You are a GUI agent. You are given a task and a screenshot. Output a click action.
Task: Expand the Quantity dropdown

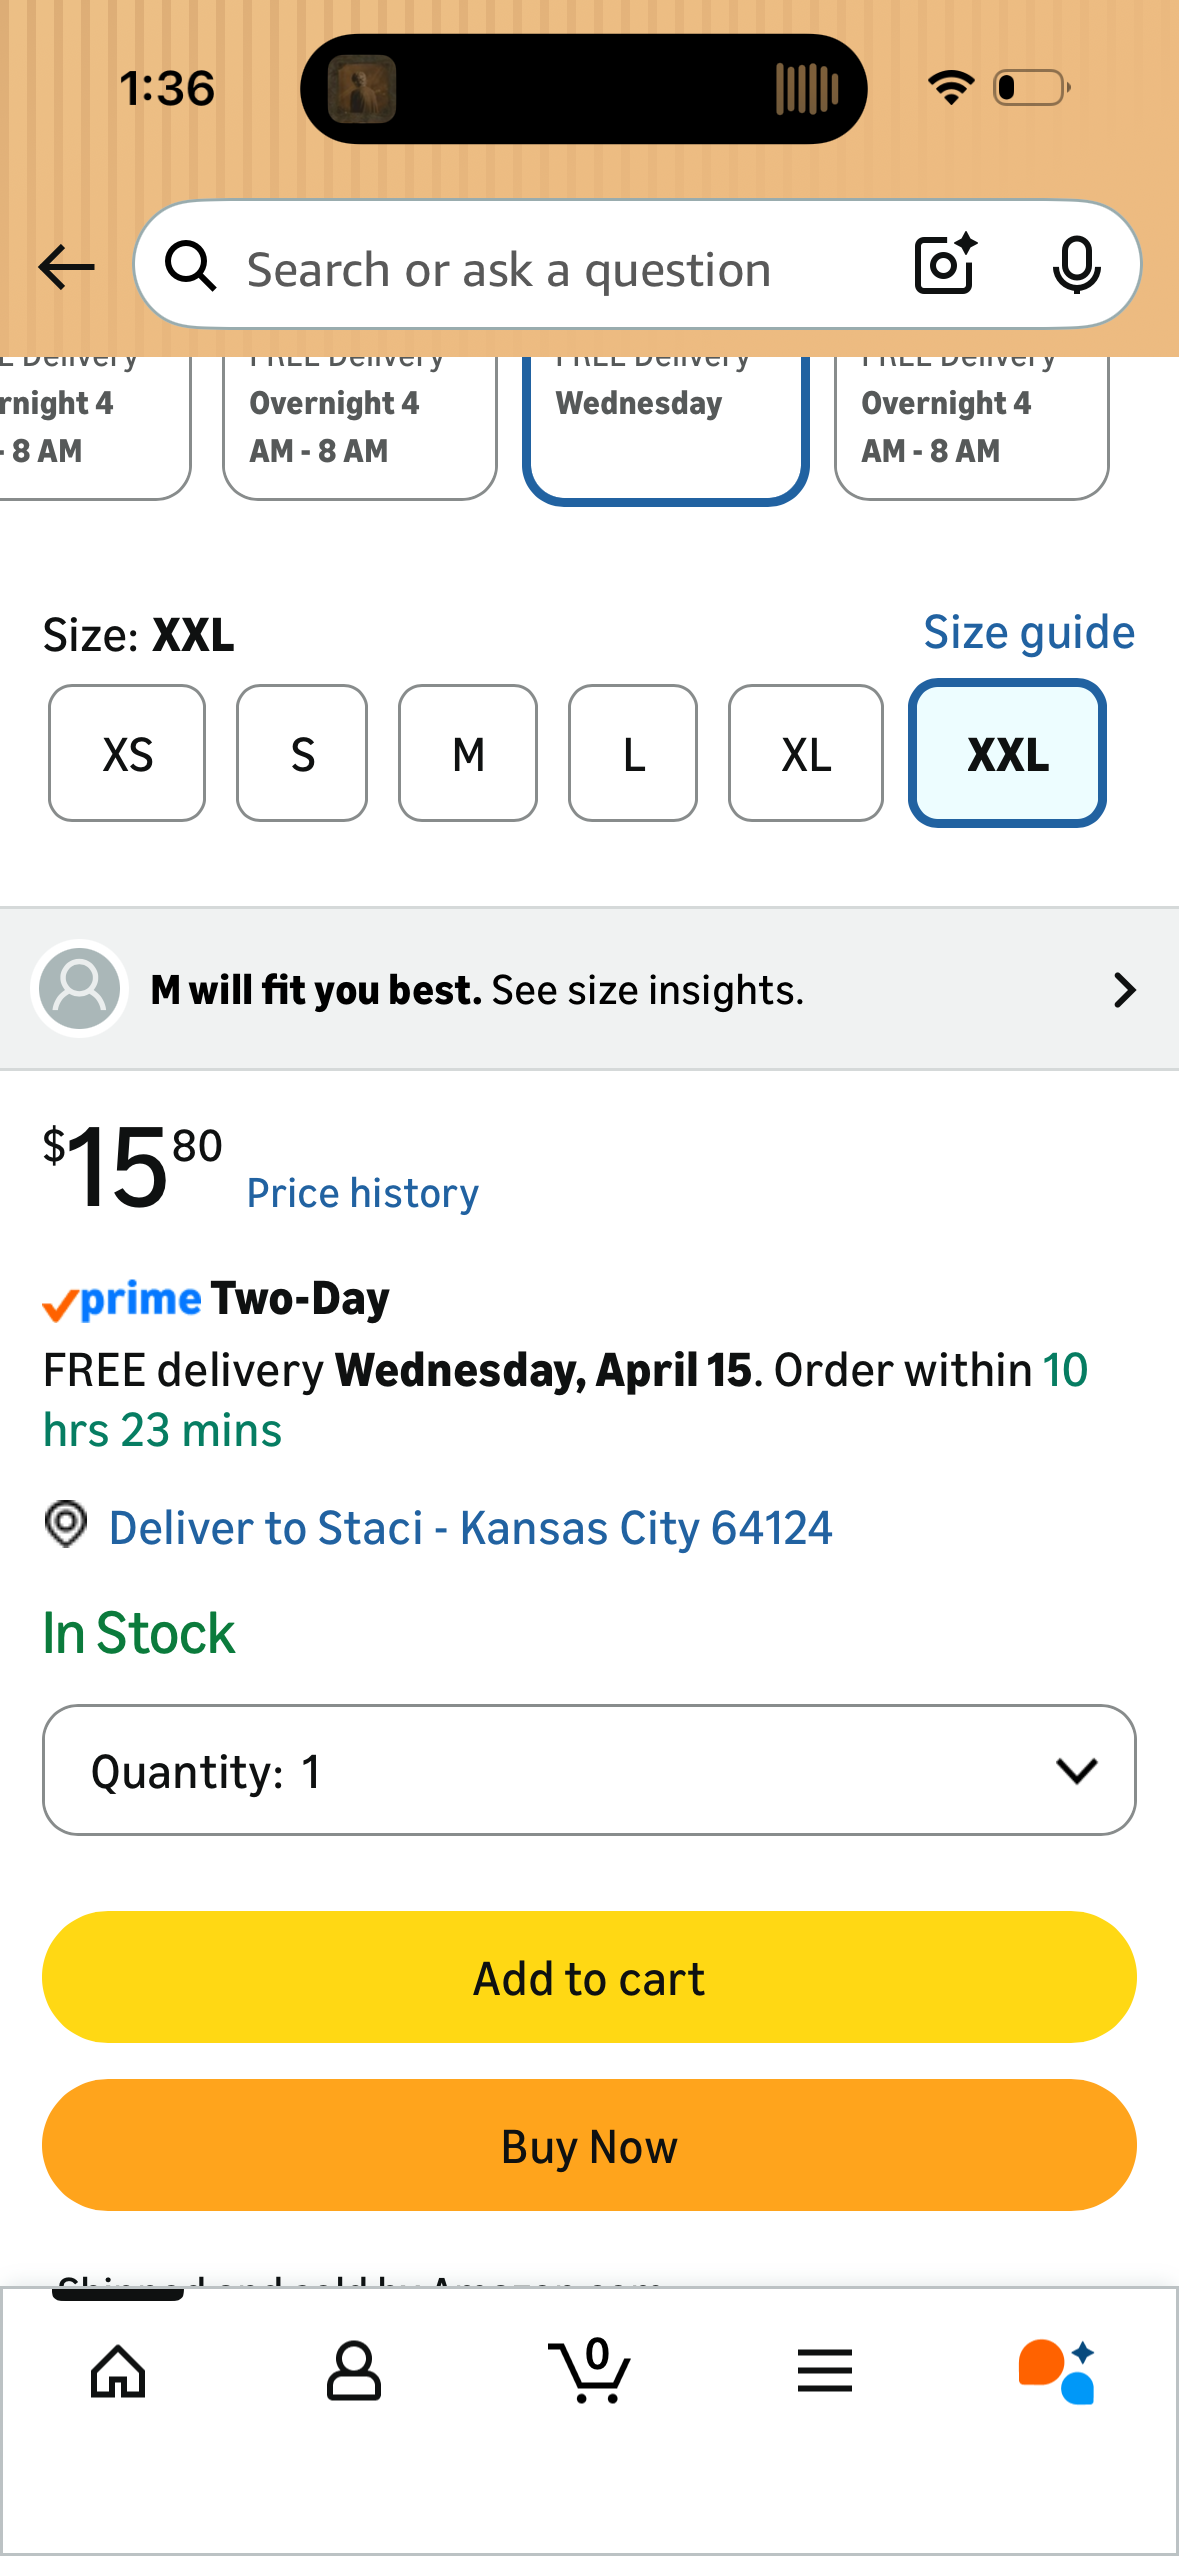pyautogui.click(x=589, y=1770)
